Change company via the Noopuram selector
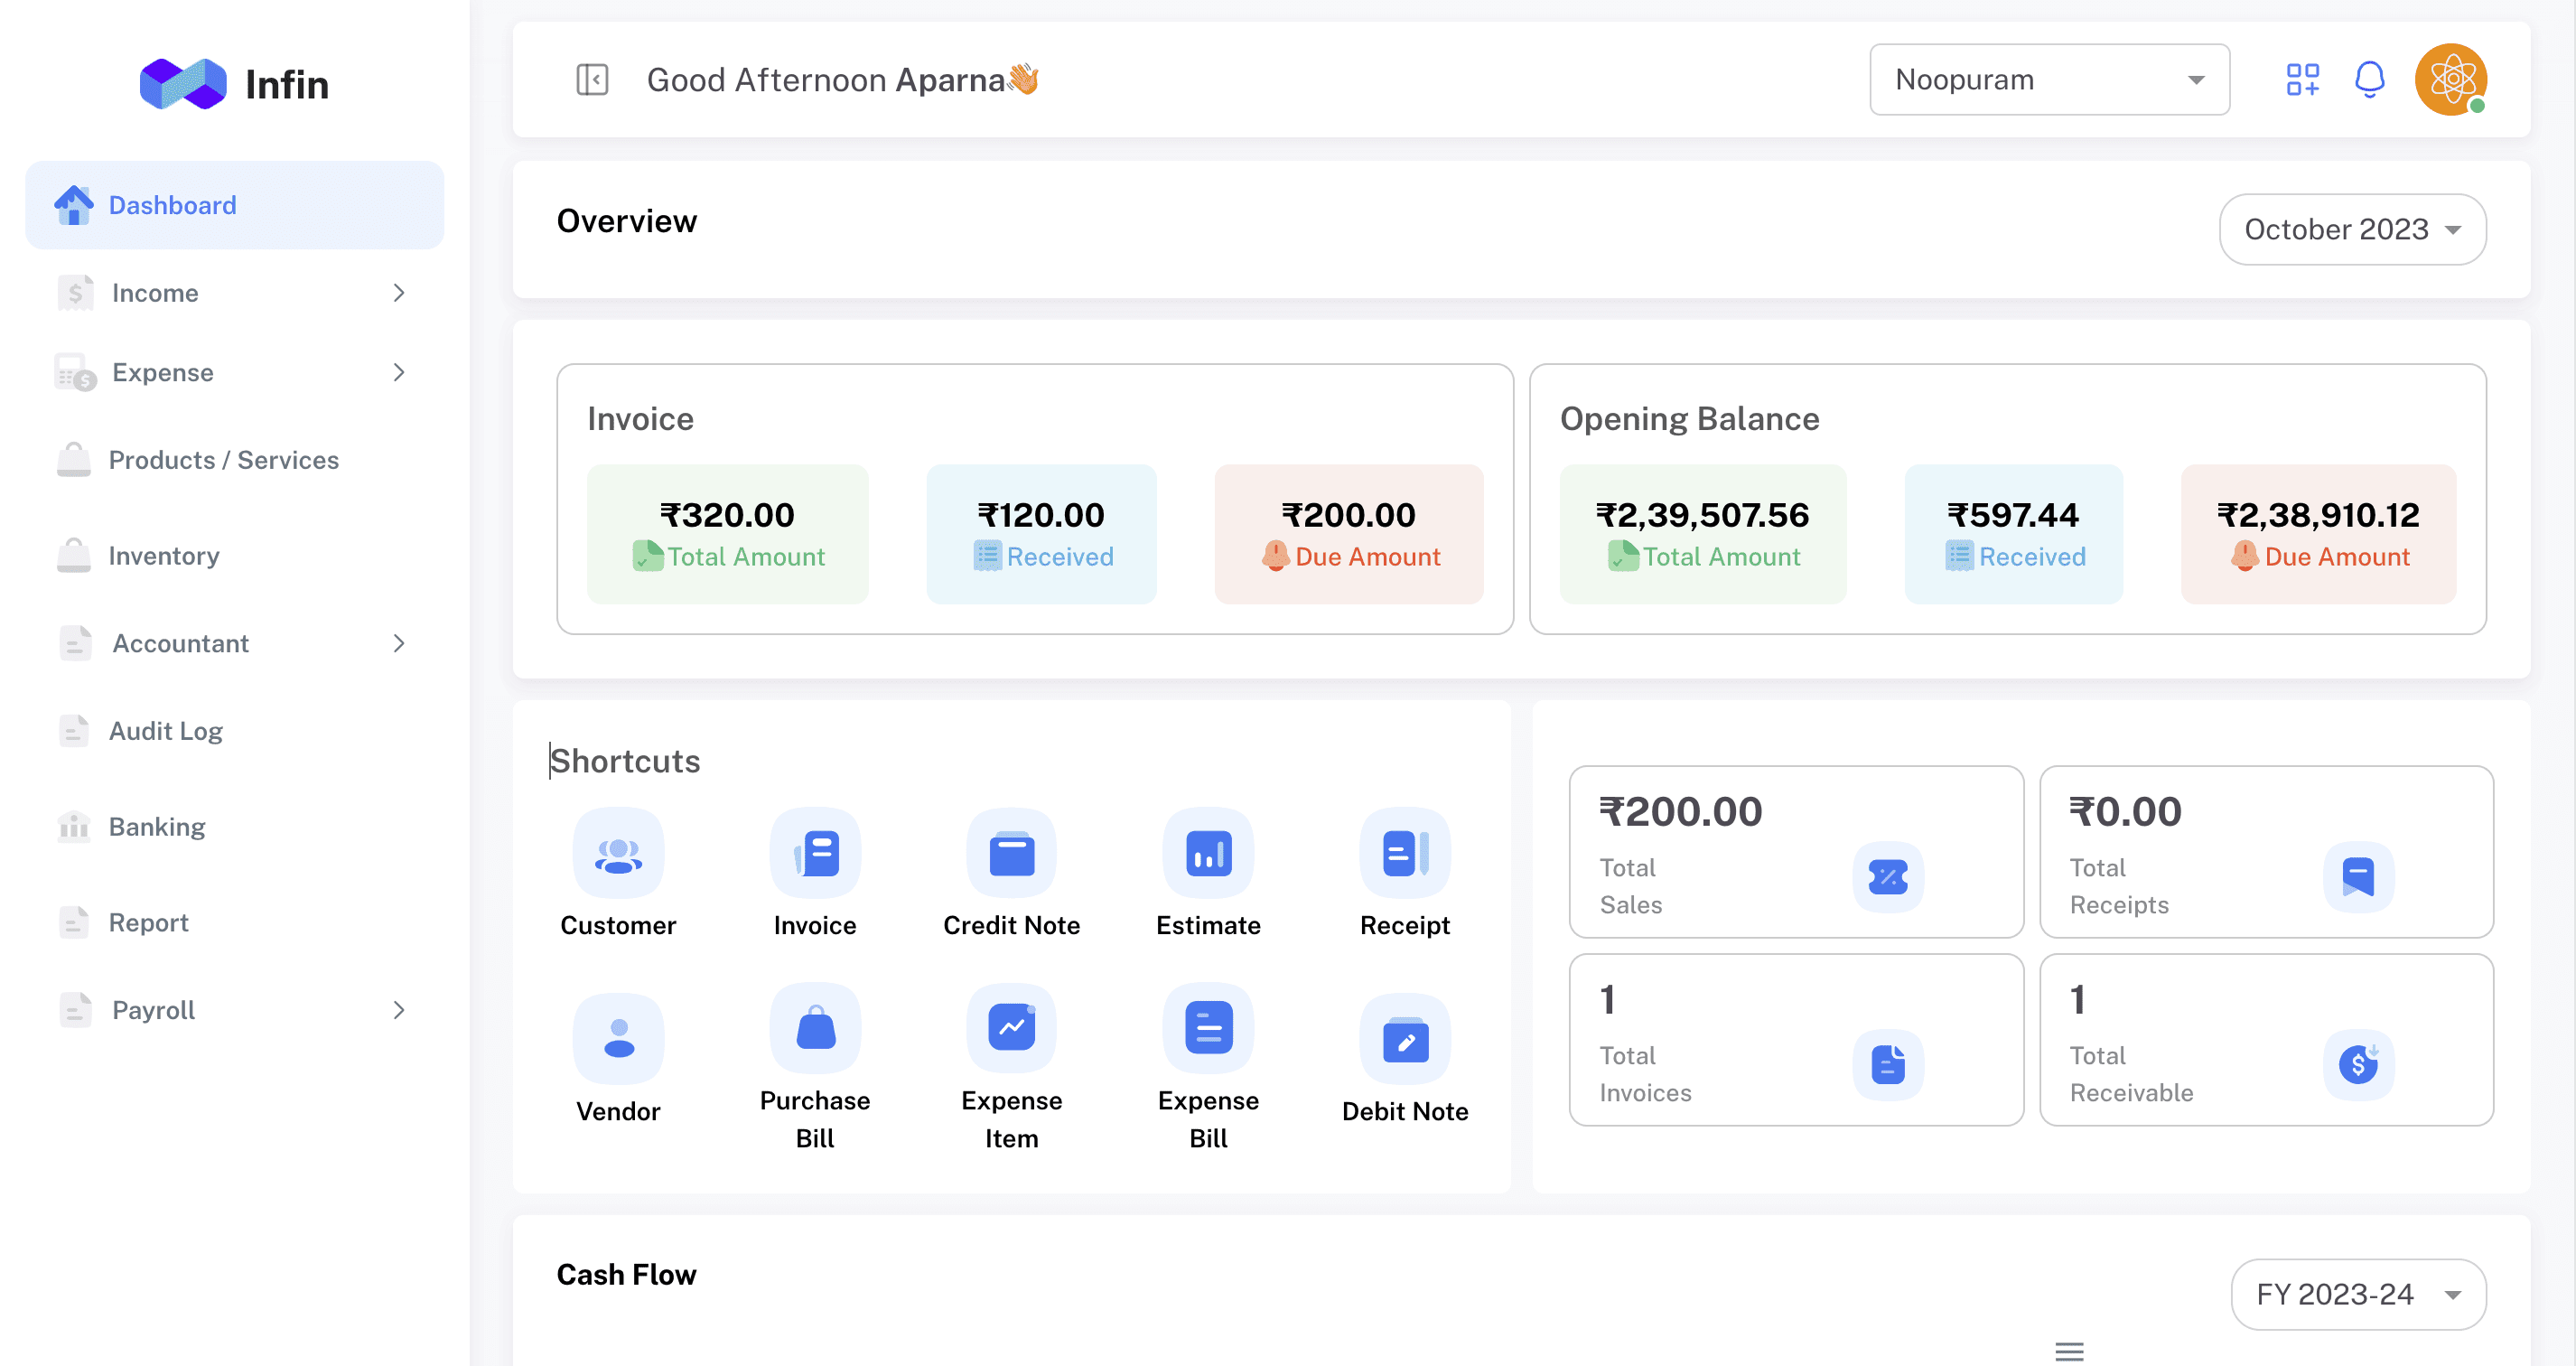2576x1366 pixels. tap(2049, 79)
